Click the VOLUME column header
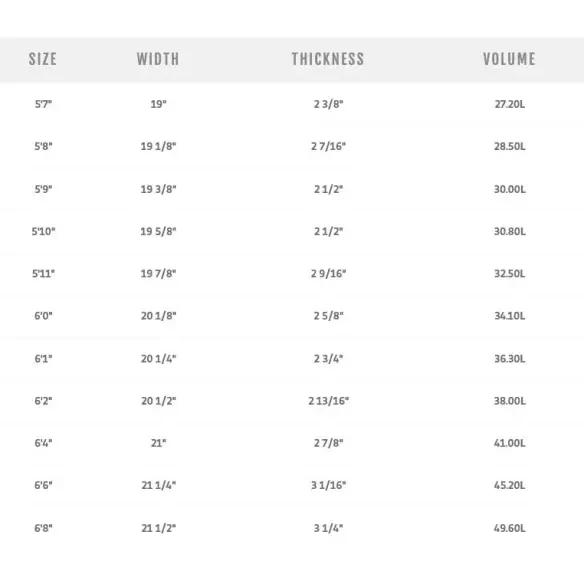The width and height of the screenshot is (584, 584). pyautogui.click(x=509, y=59)
